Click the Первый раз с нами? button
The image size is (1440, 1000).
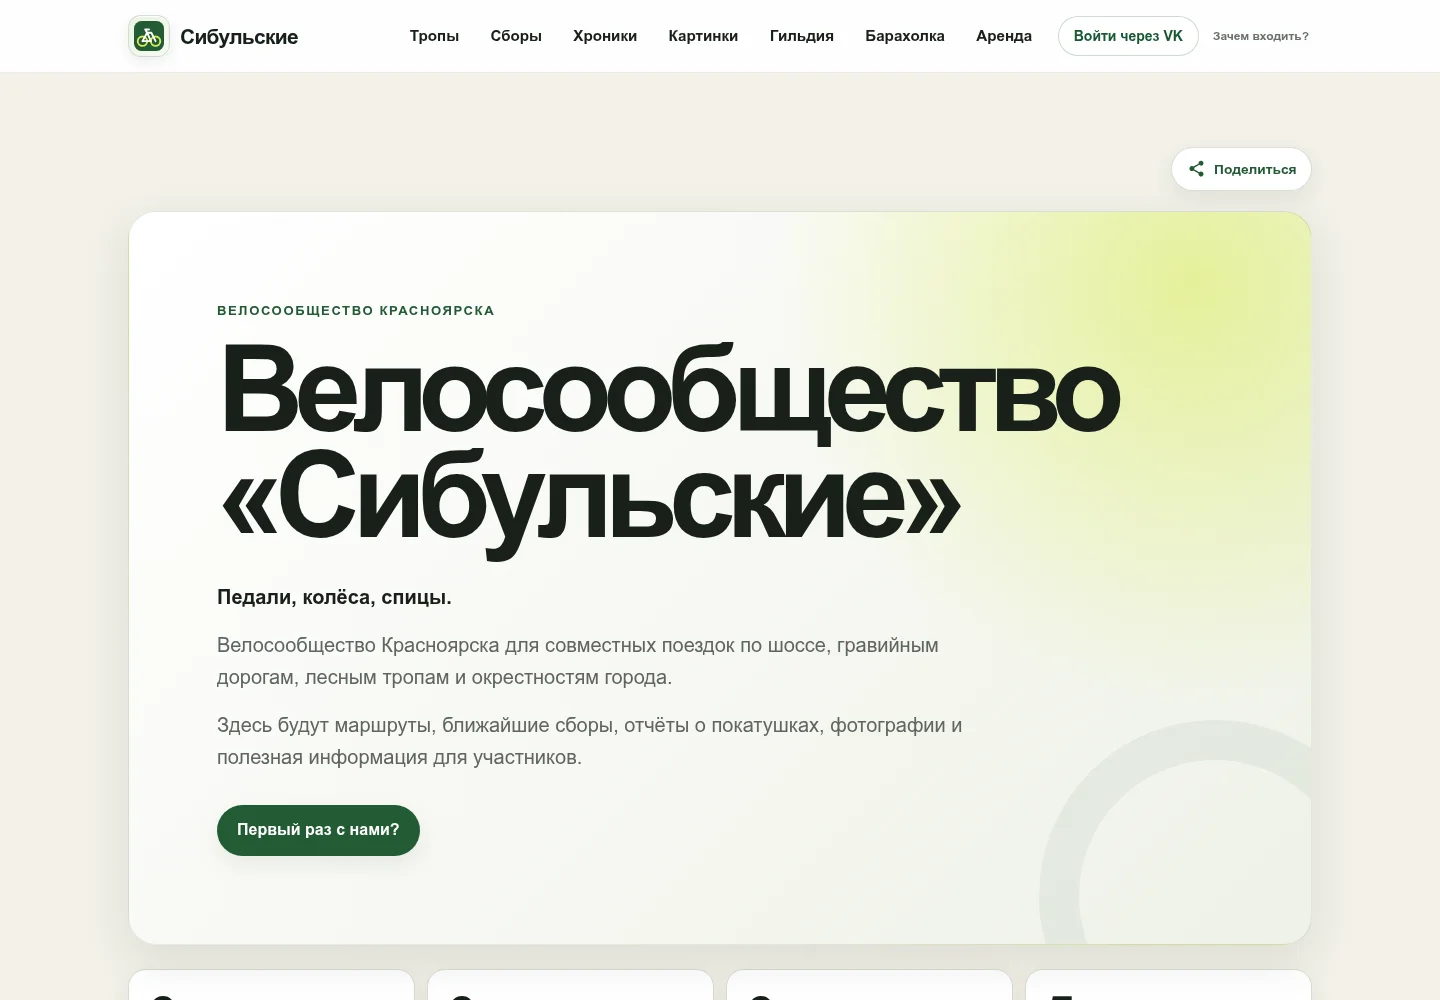click(318, 830)
